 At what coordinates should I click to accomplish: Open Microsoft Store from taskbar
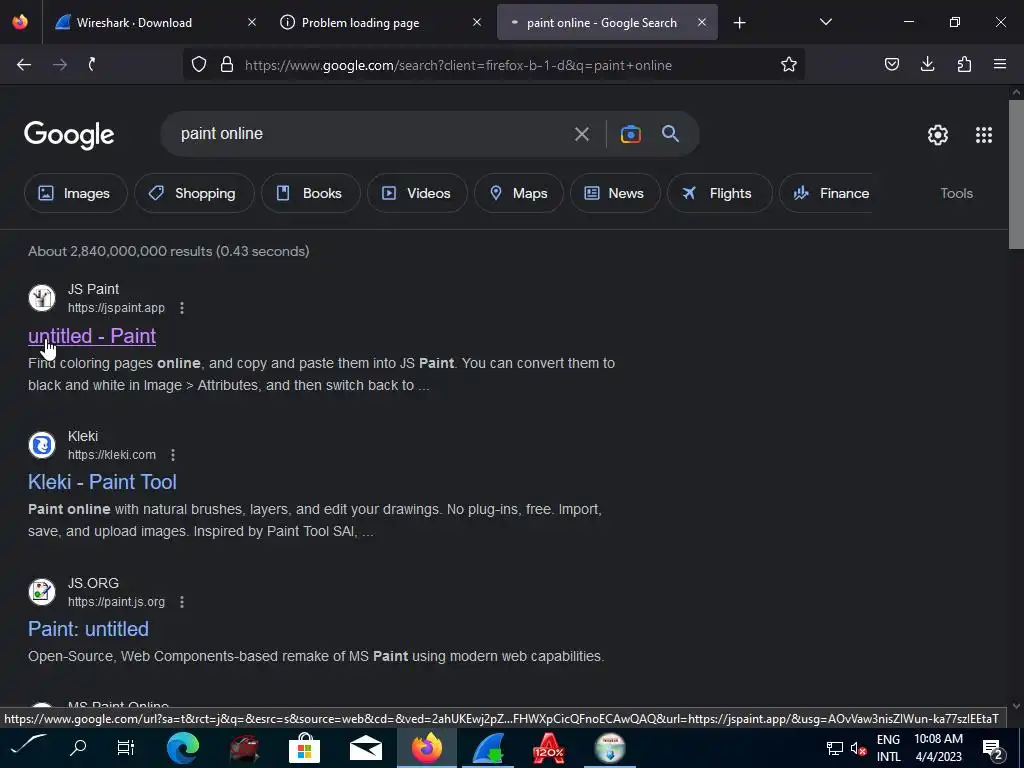tap(304, 748)
